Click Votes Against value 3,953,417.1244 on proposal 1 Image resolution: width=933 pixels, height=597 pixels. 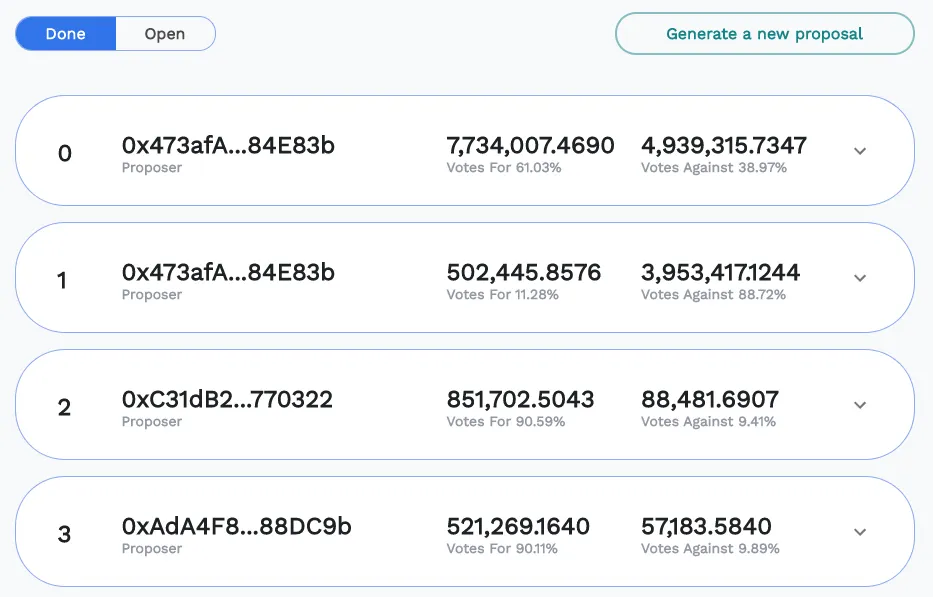(x=721, y=272)
